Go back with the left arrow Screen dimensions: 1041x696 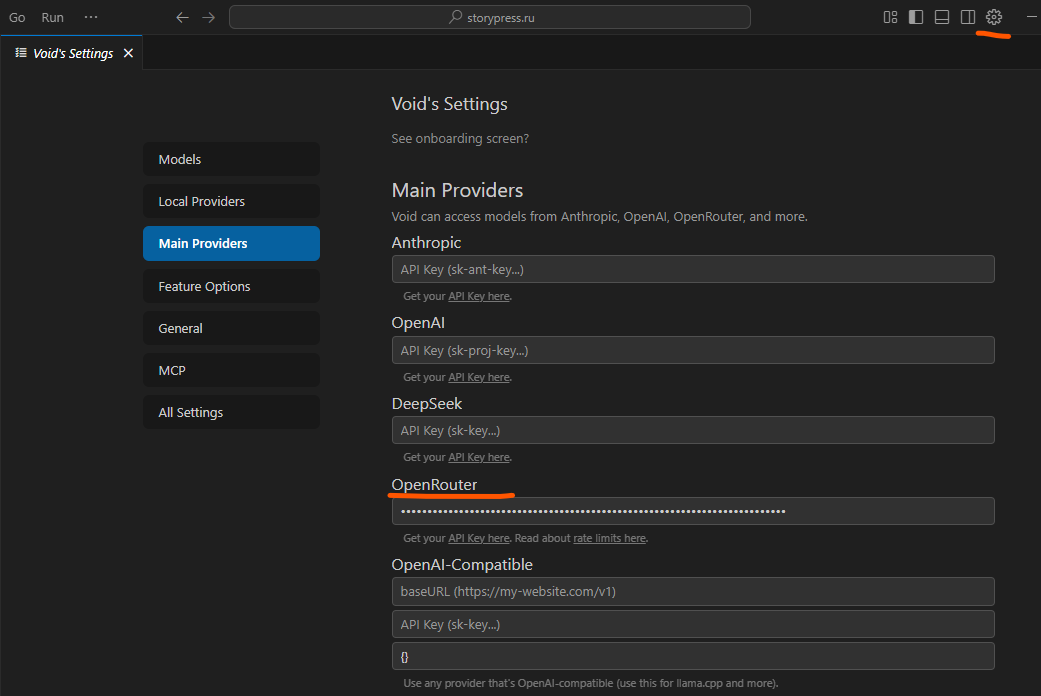(x=182, y=17)
